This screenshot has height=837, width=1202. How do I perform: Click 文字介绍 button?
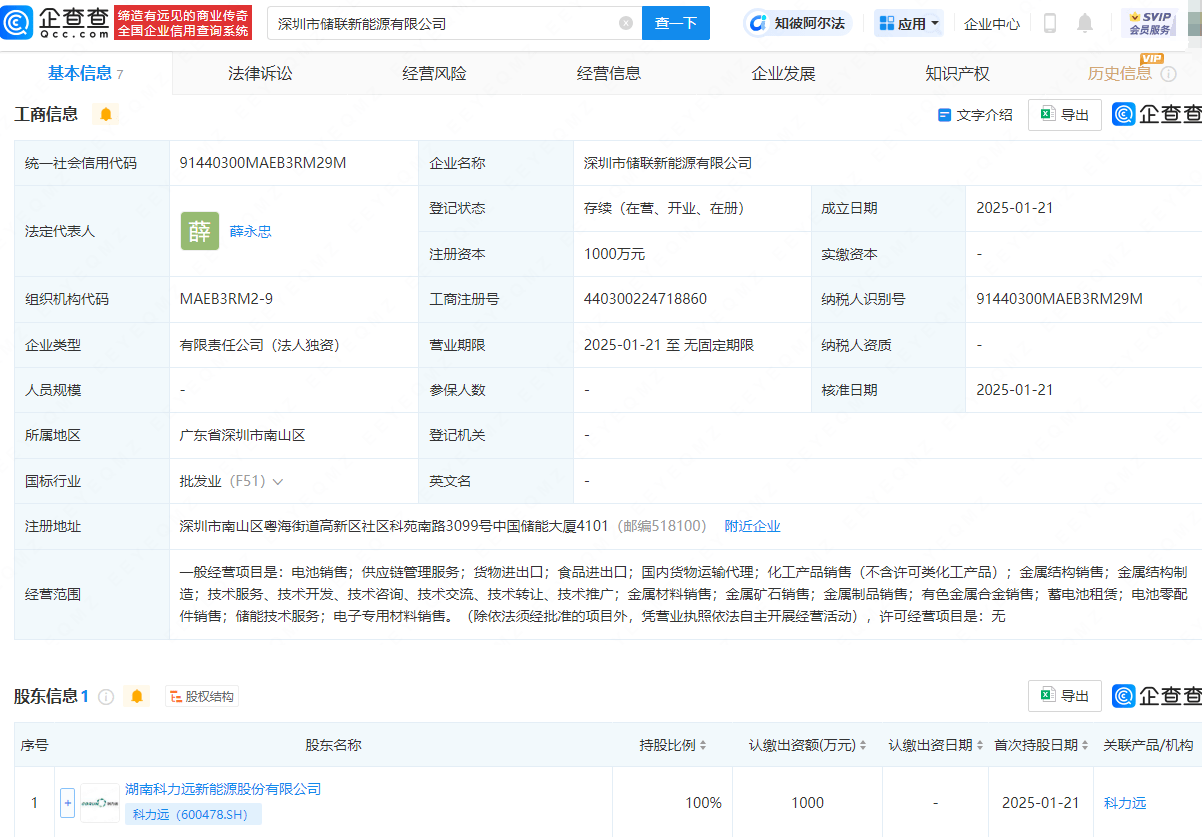click(975, 115)
